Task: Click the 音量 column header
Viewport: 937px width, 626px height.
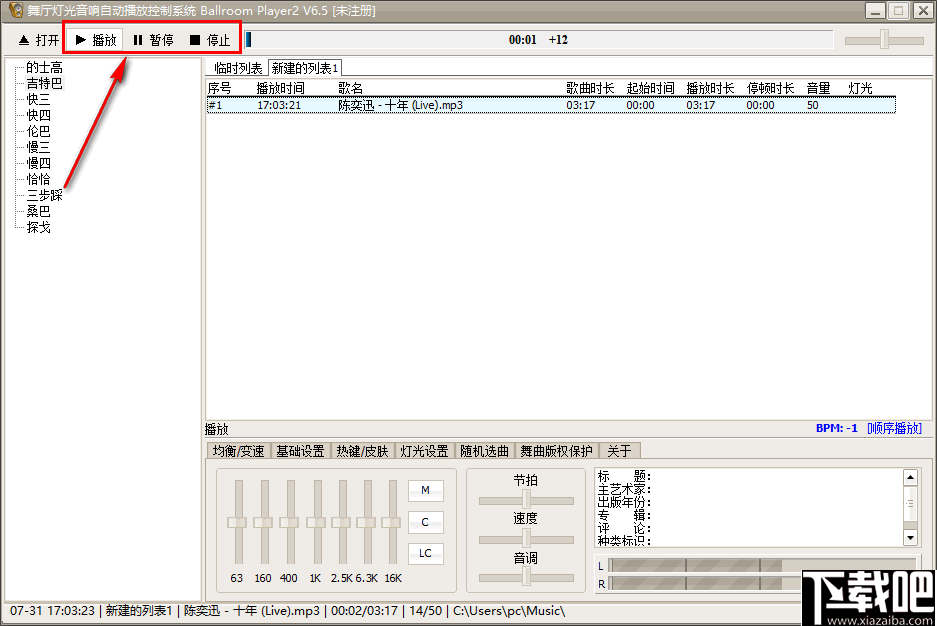Action: [x=818, y=88]
